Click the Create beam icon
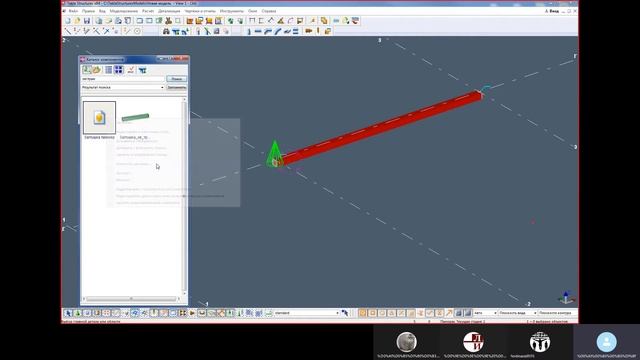Viewport: 640px width, 360px height. pos(258,31)
